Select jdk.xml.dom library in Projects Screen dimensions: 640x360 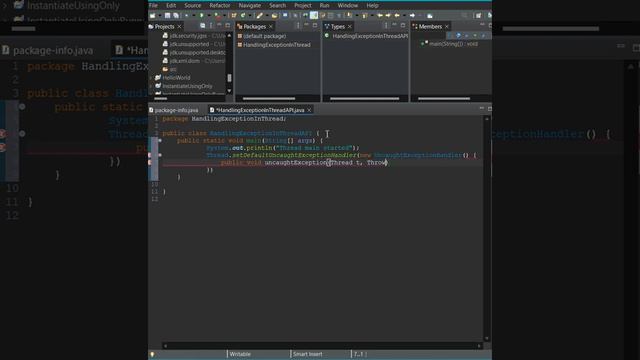[x=194, y=61]
